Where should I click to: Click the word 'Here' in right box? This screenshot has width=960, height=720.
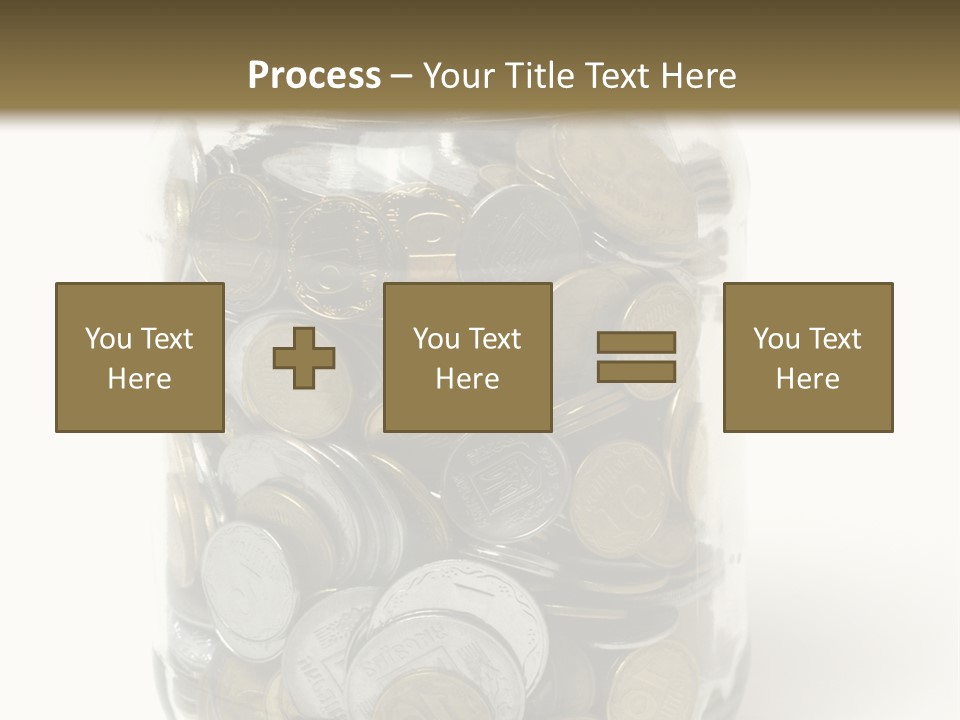pos(807,379)
